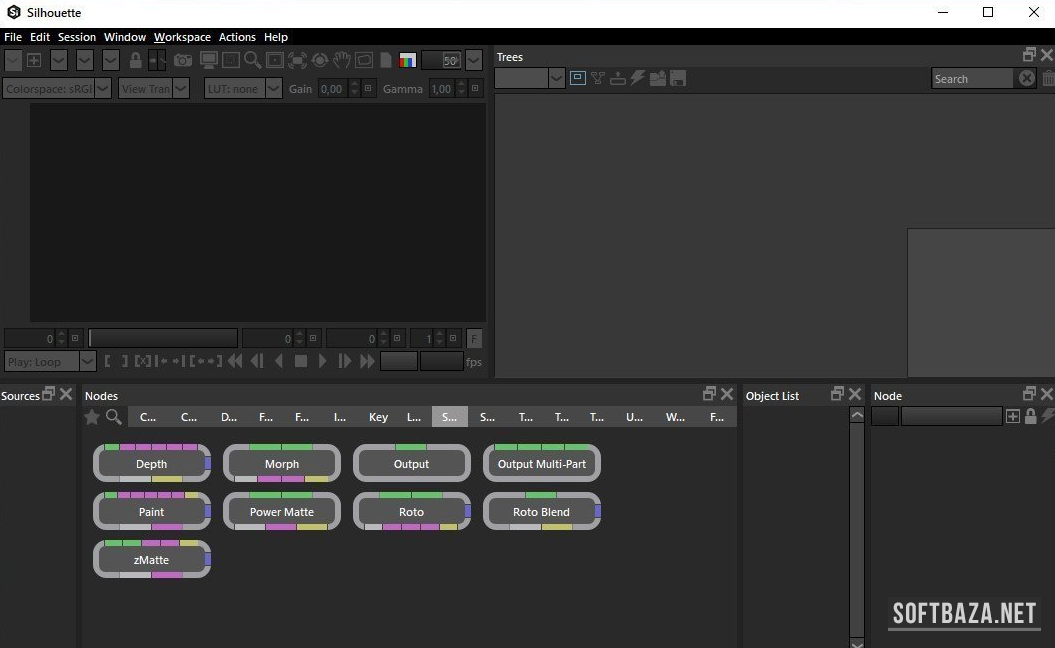Select the Roto Blend node

tap(541, 512)
